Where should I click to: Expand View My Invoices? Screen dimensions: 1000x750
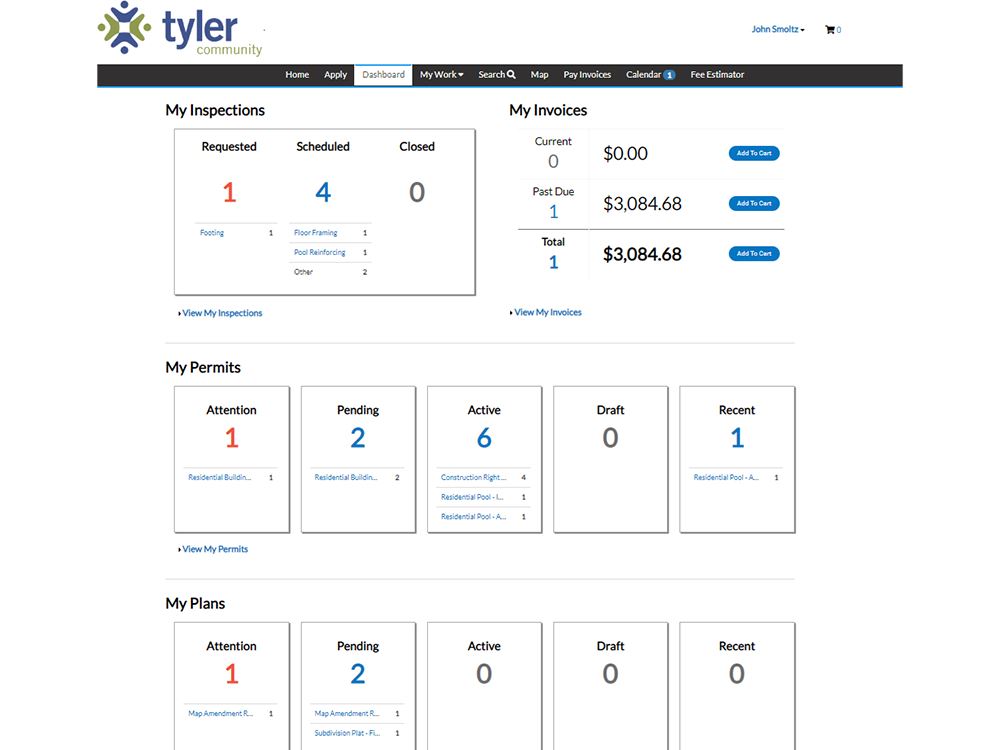pyautogui.click(x=545, y=311)
